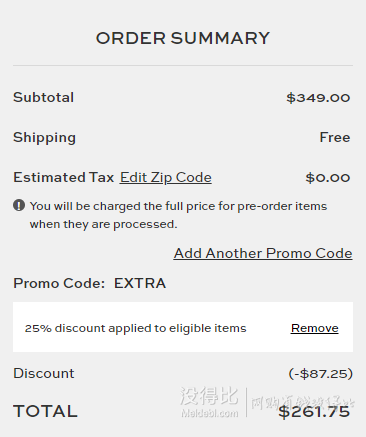Click the Meidebi.com watermark logo
This screenshot has width=366, height=437.
click(209, 402)
